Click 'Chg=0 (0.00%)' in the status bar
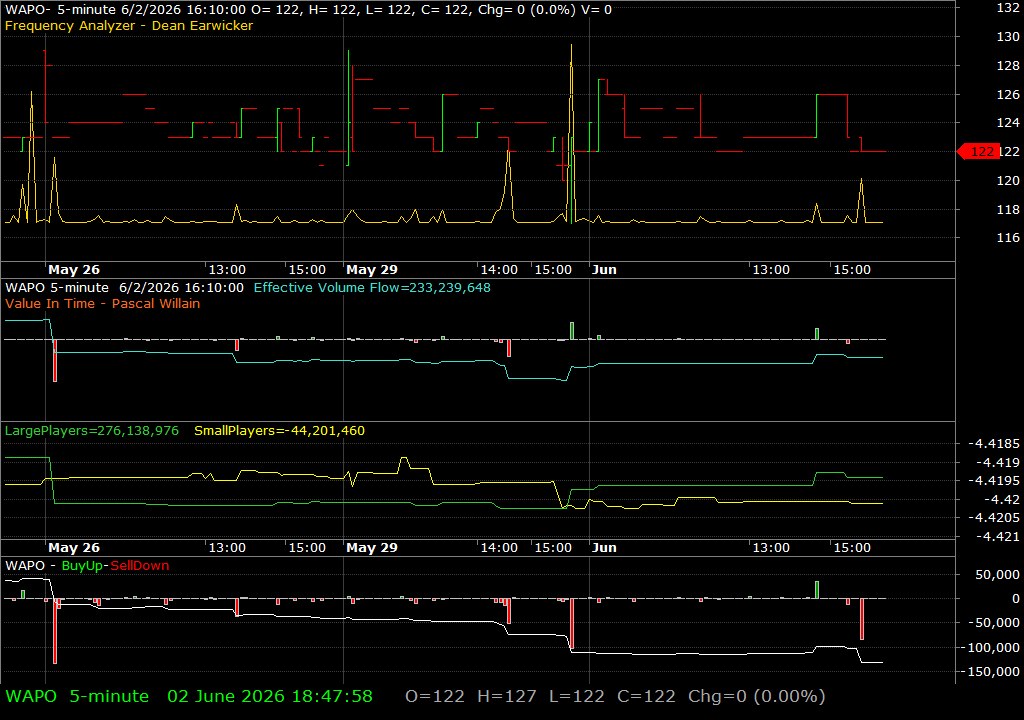Screen dimensions: 1024x720 (x=756, y=696)
